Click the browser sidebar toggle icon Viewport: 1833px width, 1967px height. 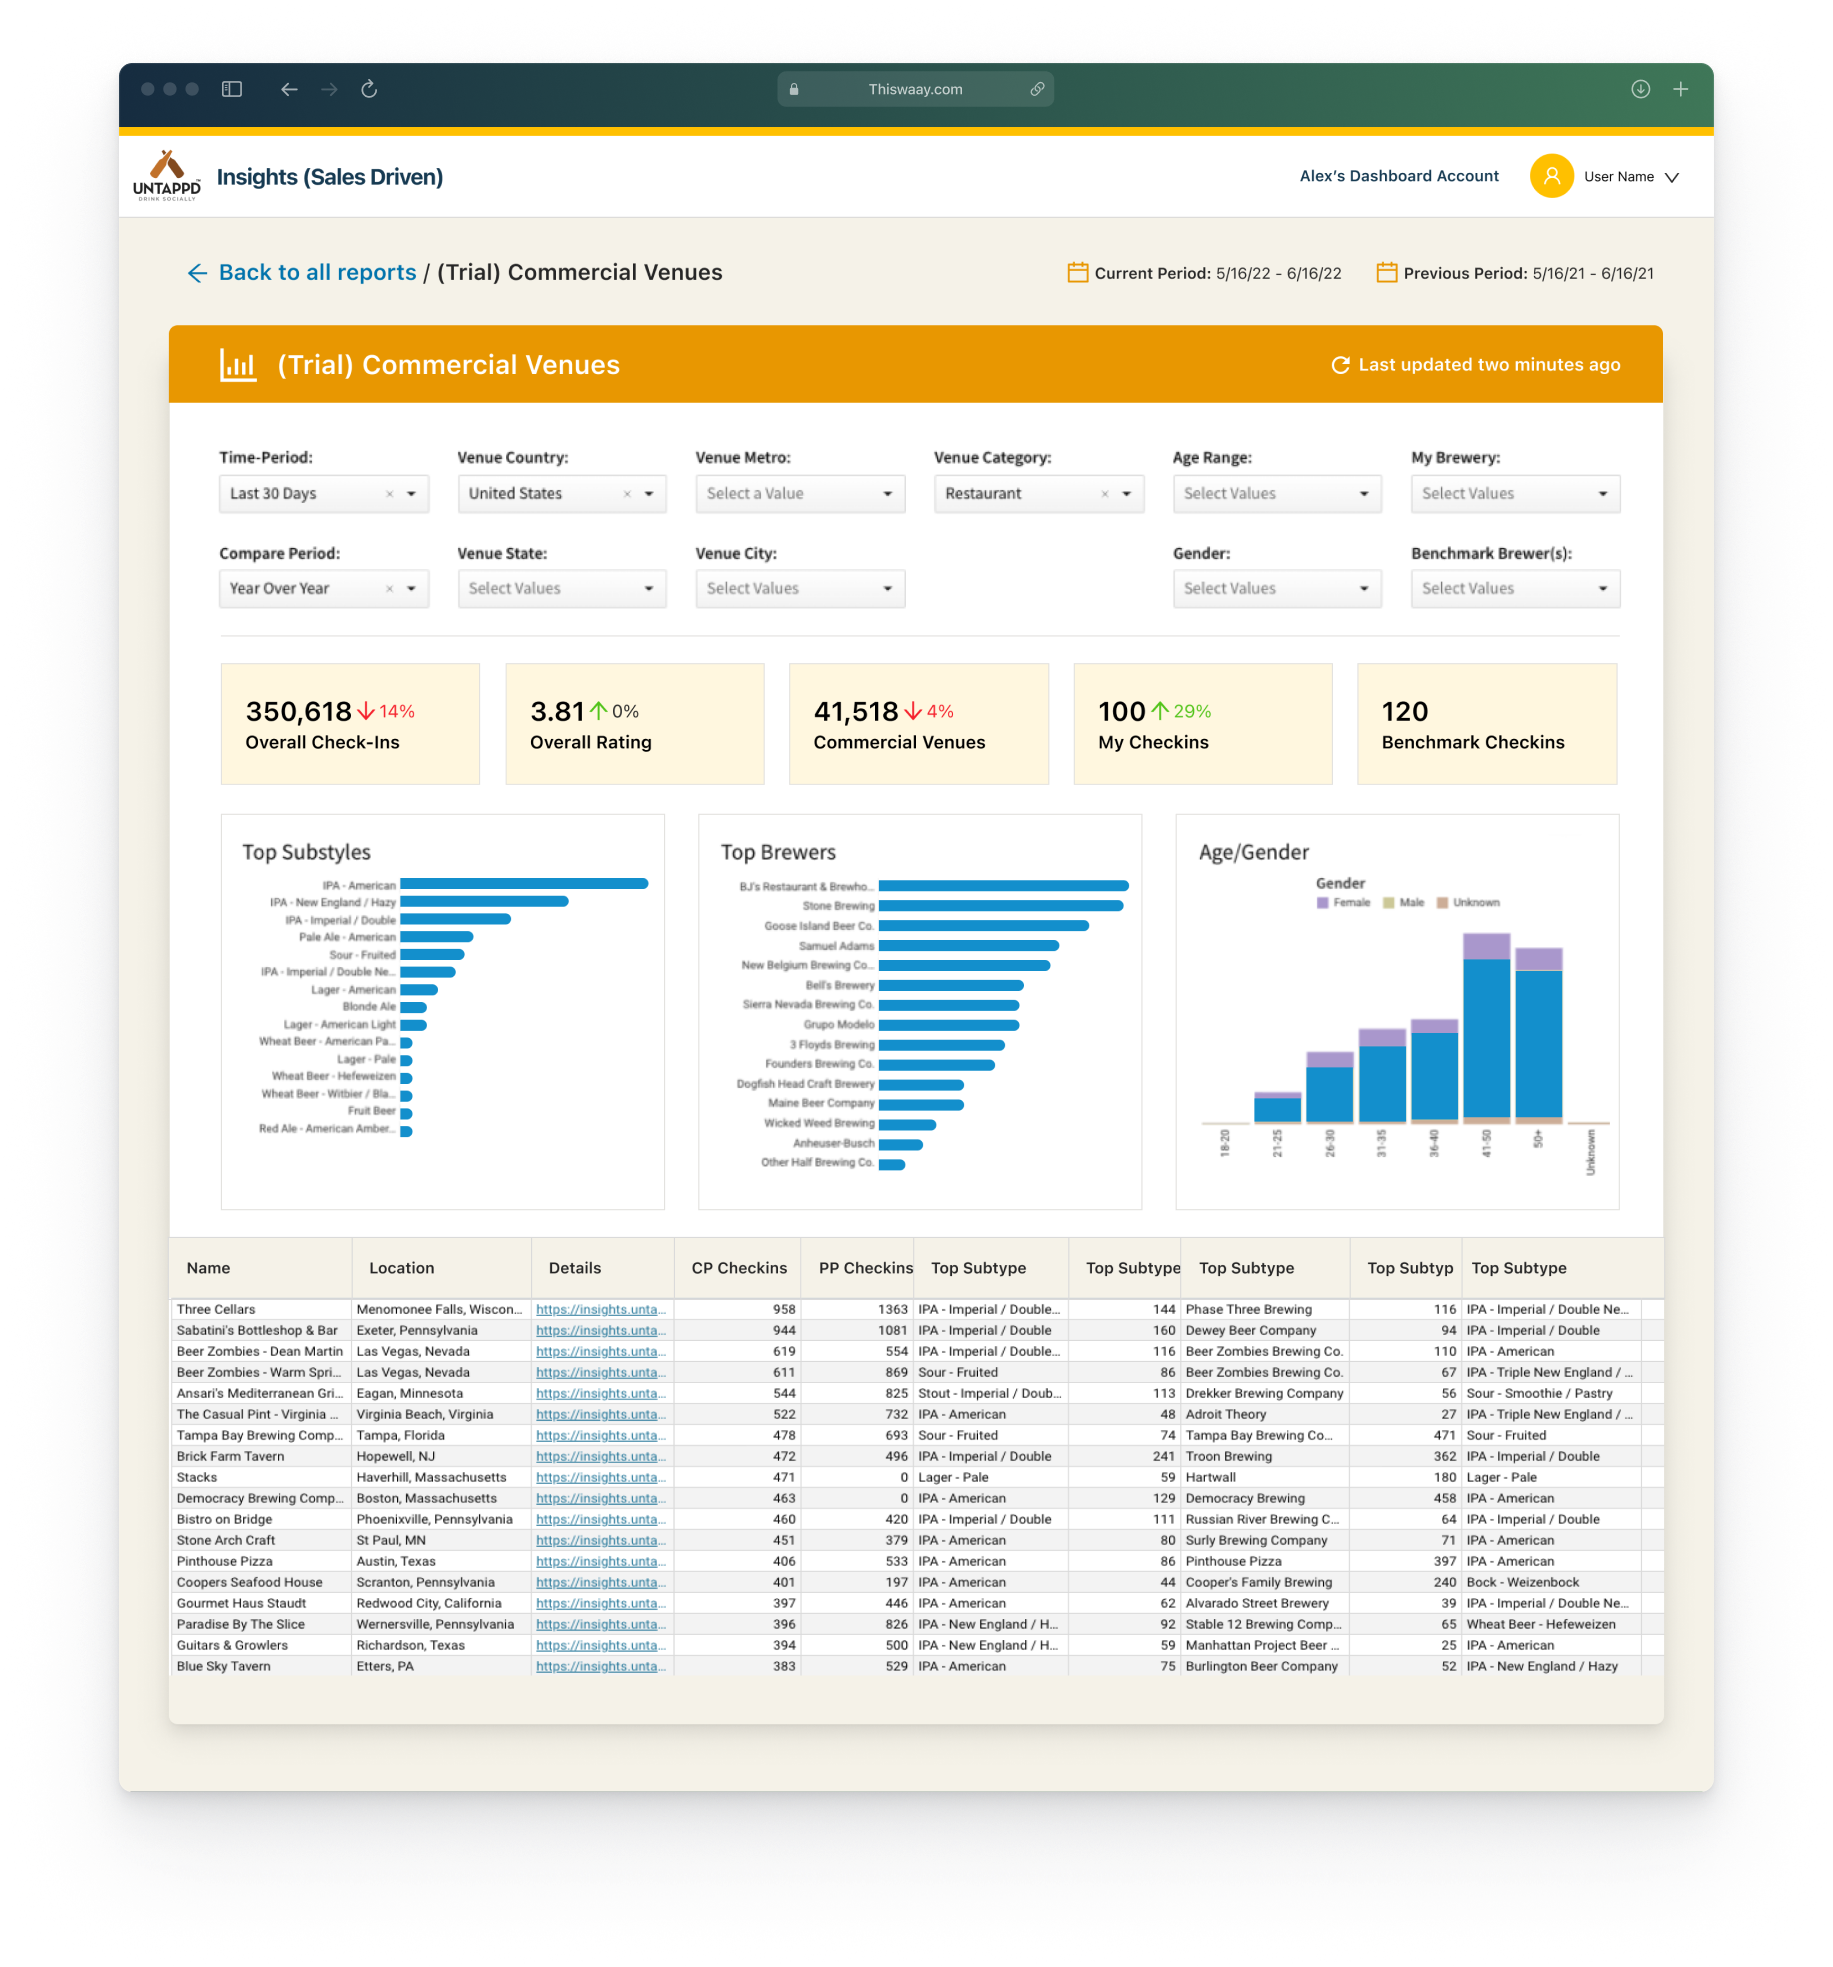(x=232, y=89)
